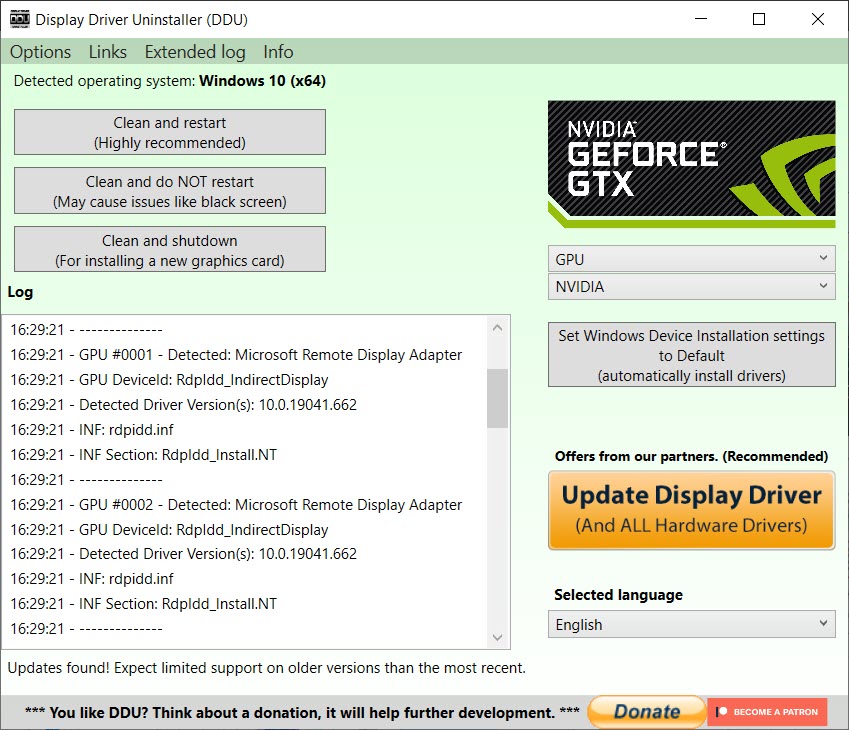Image resolution: width=849 pixels, height=730 pixels.
Task: Click the scrollbar up arrow in the log
Action: tap(498, 325)
